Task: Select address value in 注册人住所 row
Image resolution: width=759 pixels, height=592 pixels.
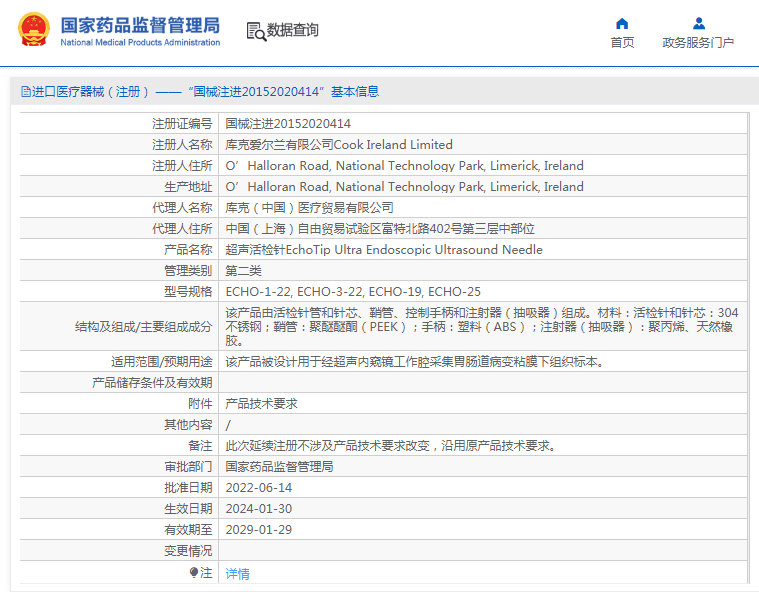Action: click(405, 166)
